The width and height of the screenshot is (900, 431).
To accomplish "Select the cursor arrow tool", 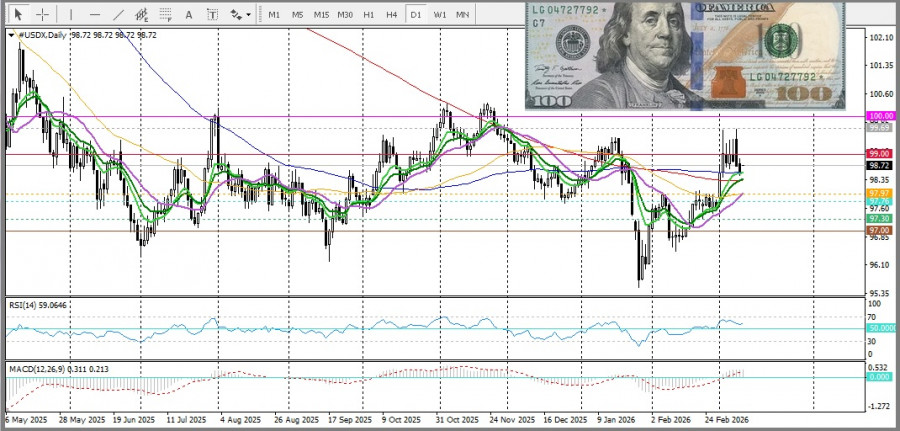I will [18, 15].
